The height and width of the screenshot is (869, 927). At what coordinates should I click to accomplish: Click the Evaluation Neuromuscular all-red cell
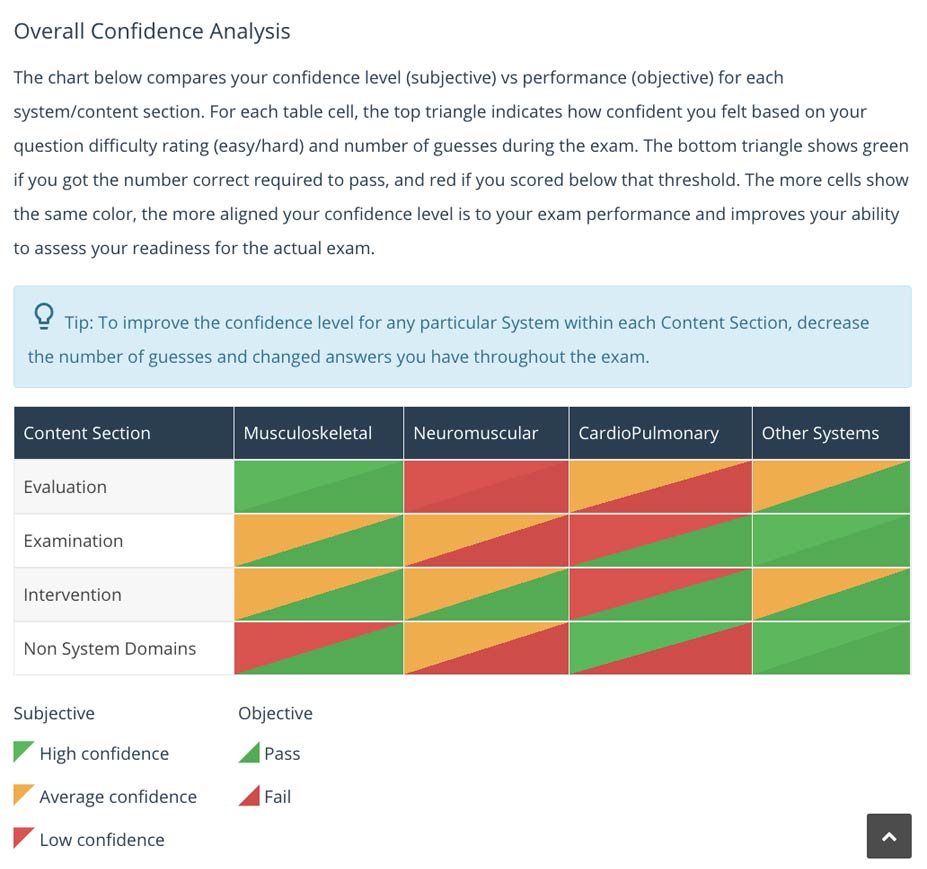(486, 487)
